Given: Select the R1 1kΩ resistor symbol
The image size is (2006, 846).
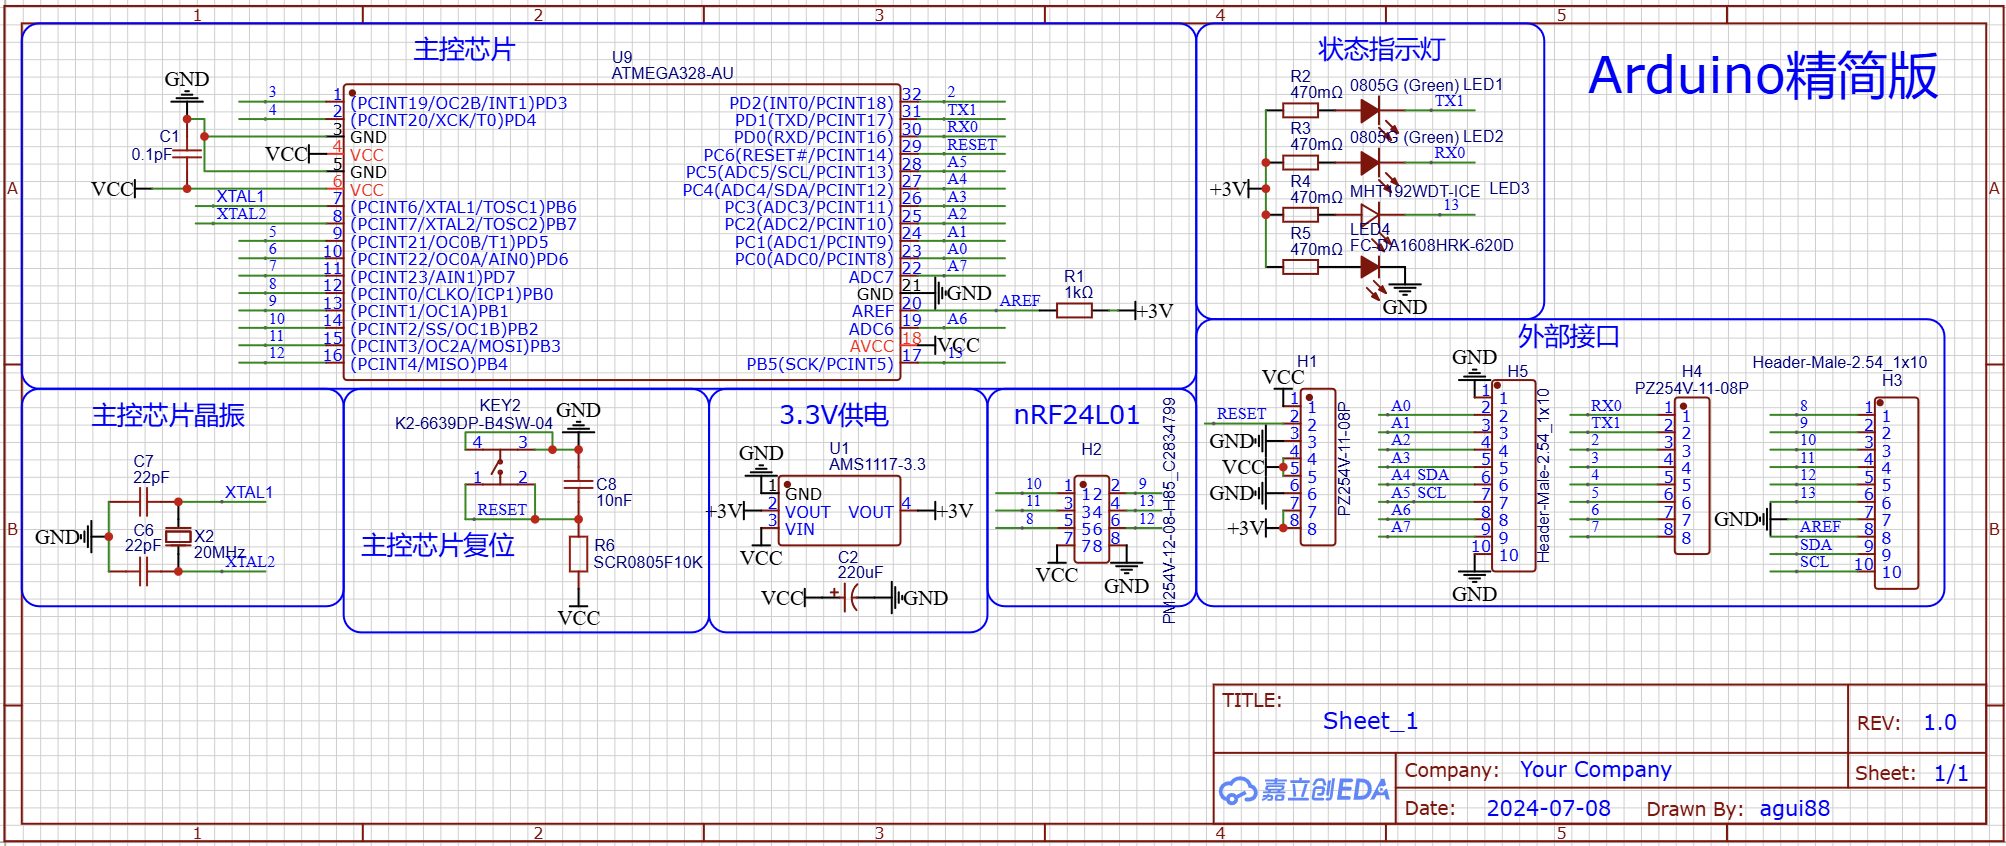Looking at the screenshot, I should coord(1074,311).
